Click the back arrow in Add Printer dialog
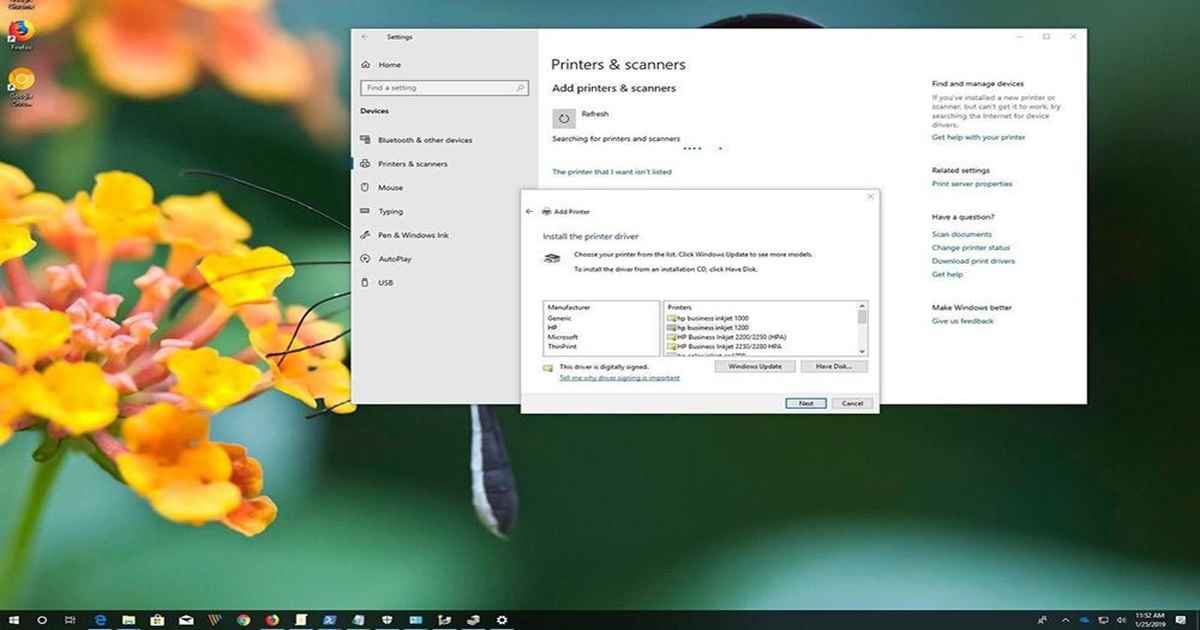This screenshot has height=630, width=1200. (x=529, y=212)
